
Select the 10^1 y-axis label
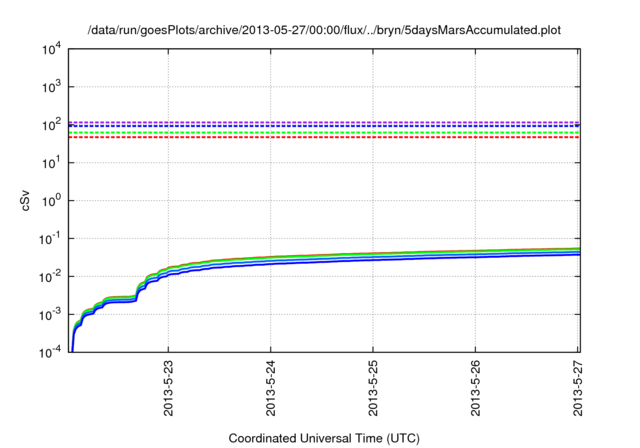[51, 163]
